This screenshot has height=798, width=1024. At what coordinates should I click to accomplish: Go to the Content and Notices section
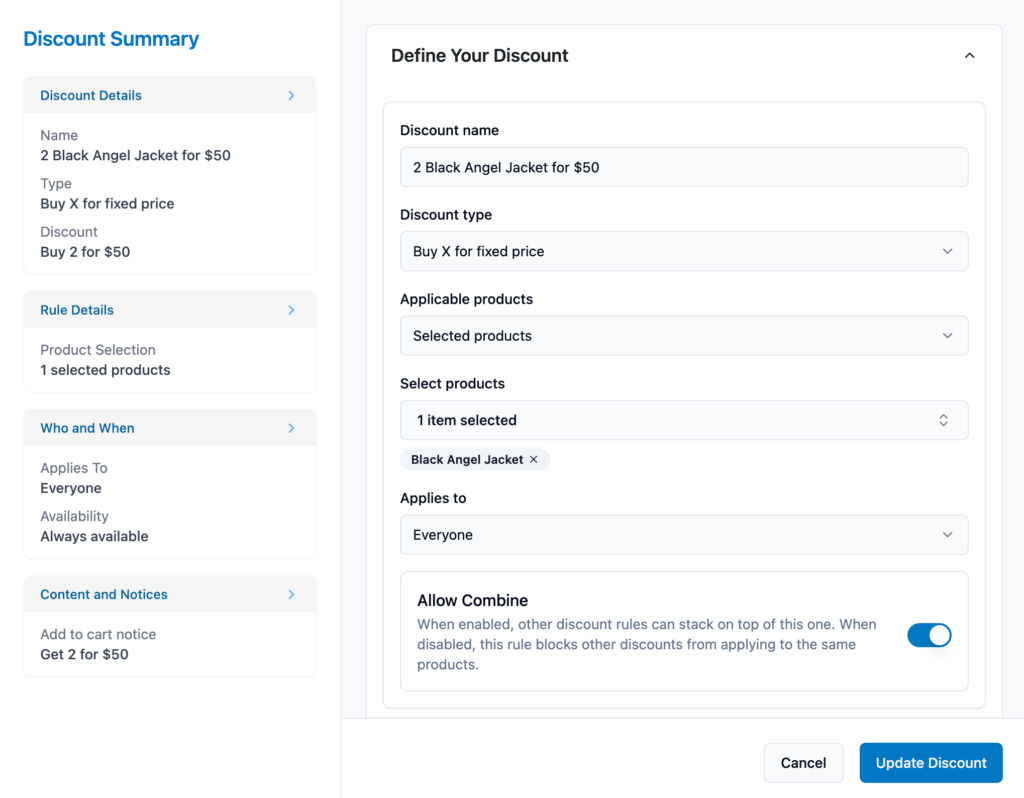pyautogui.click(x=170, y=594)
